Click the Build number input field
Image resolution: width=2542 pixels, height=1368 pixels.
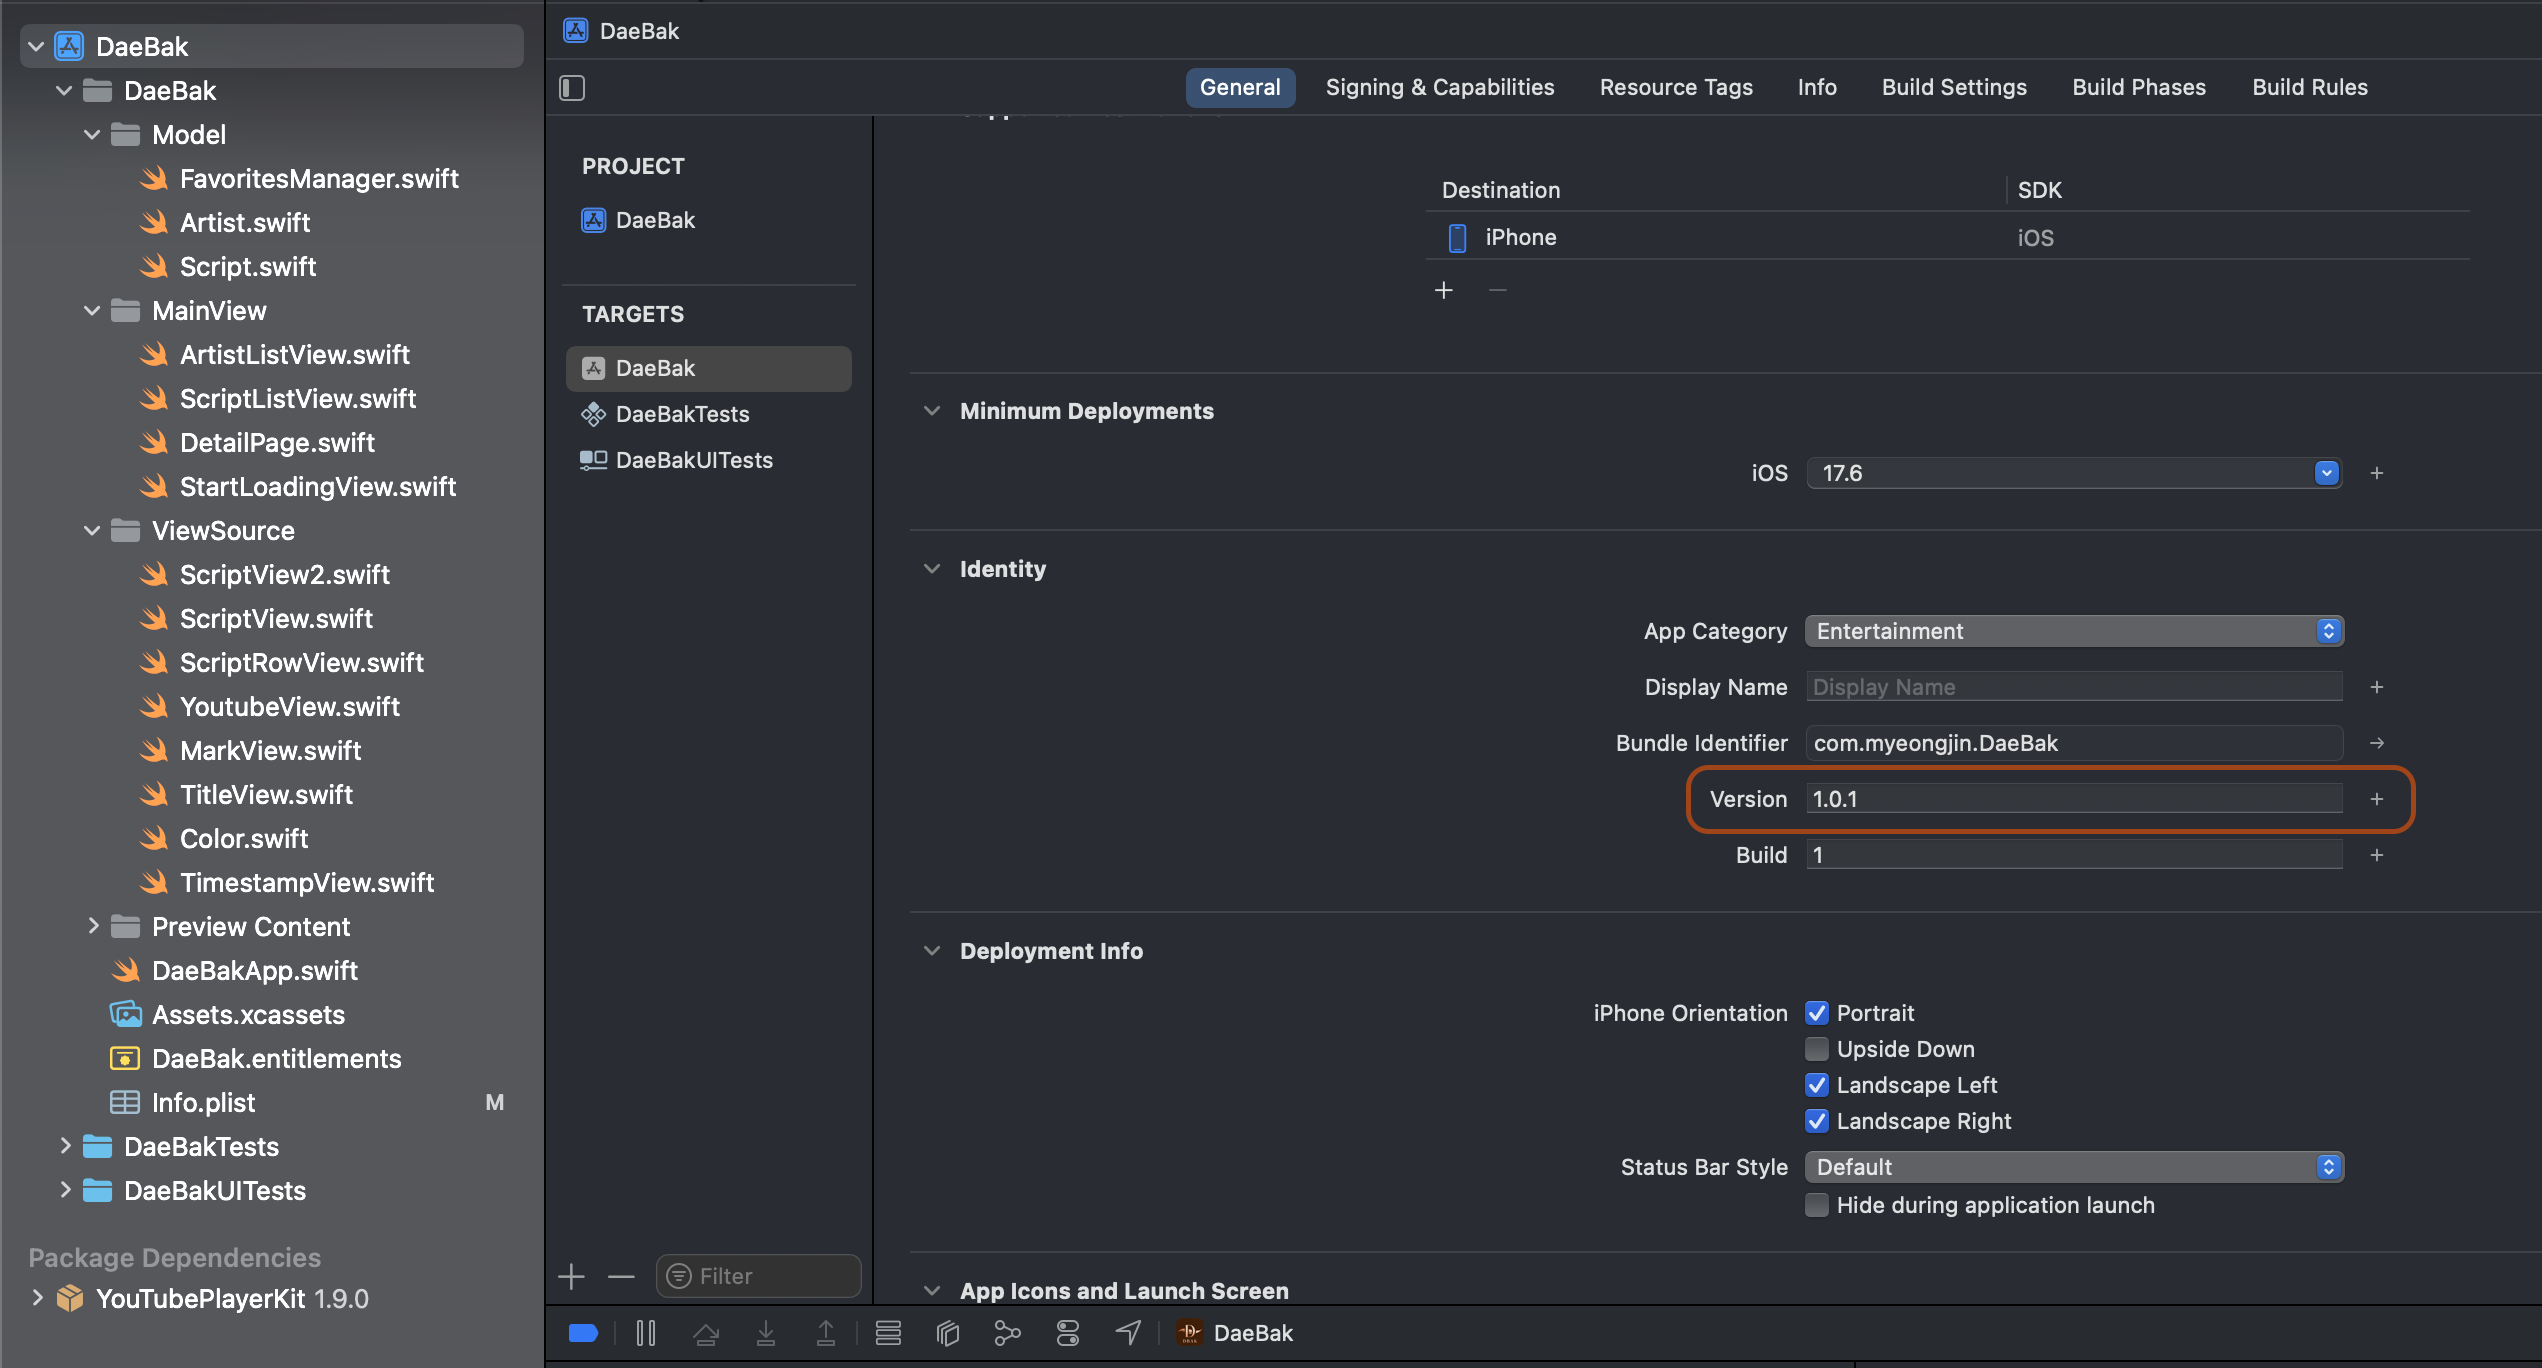[2074, 855]
